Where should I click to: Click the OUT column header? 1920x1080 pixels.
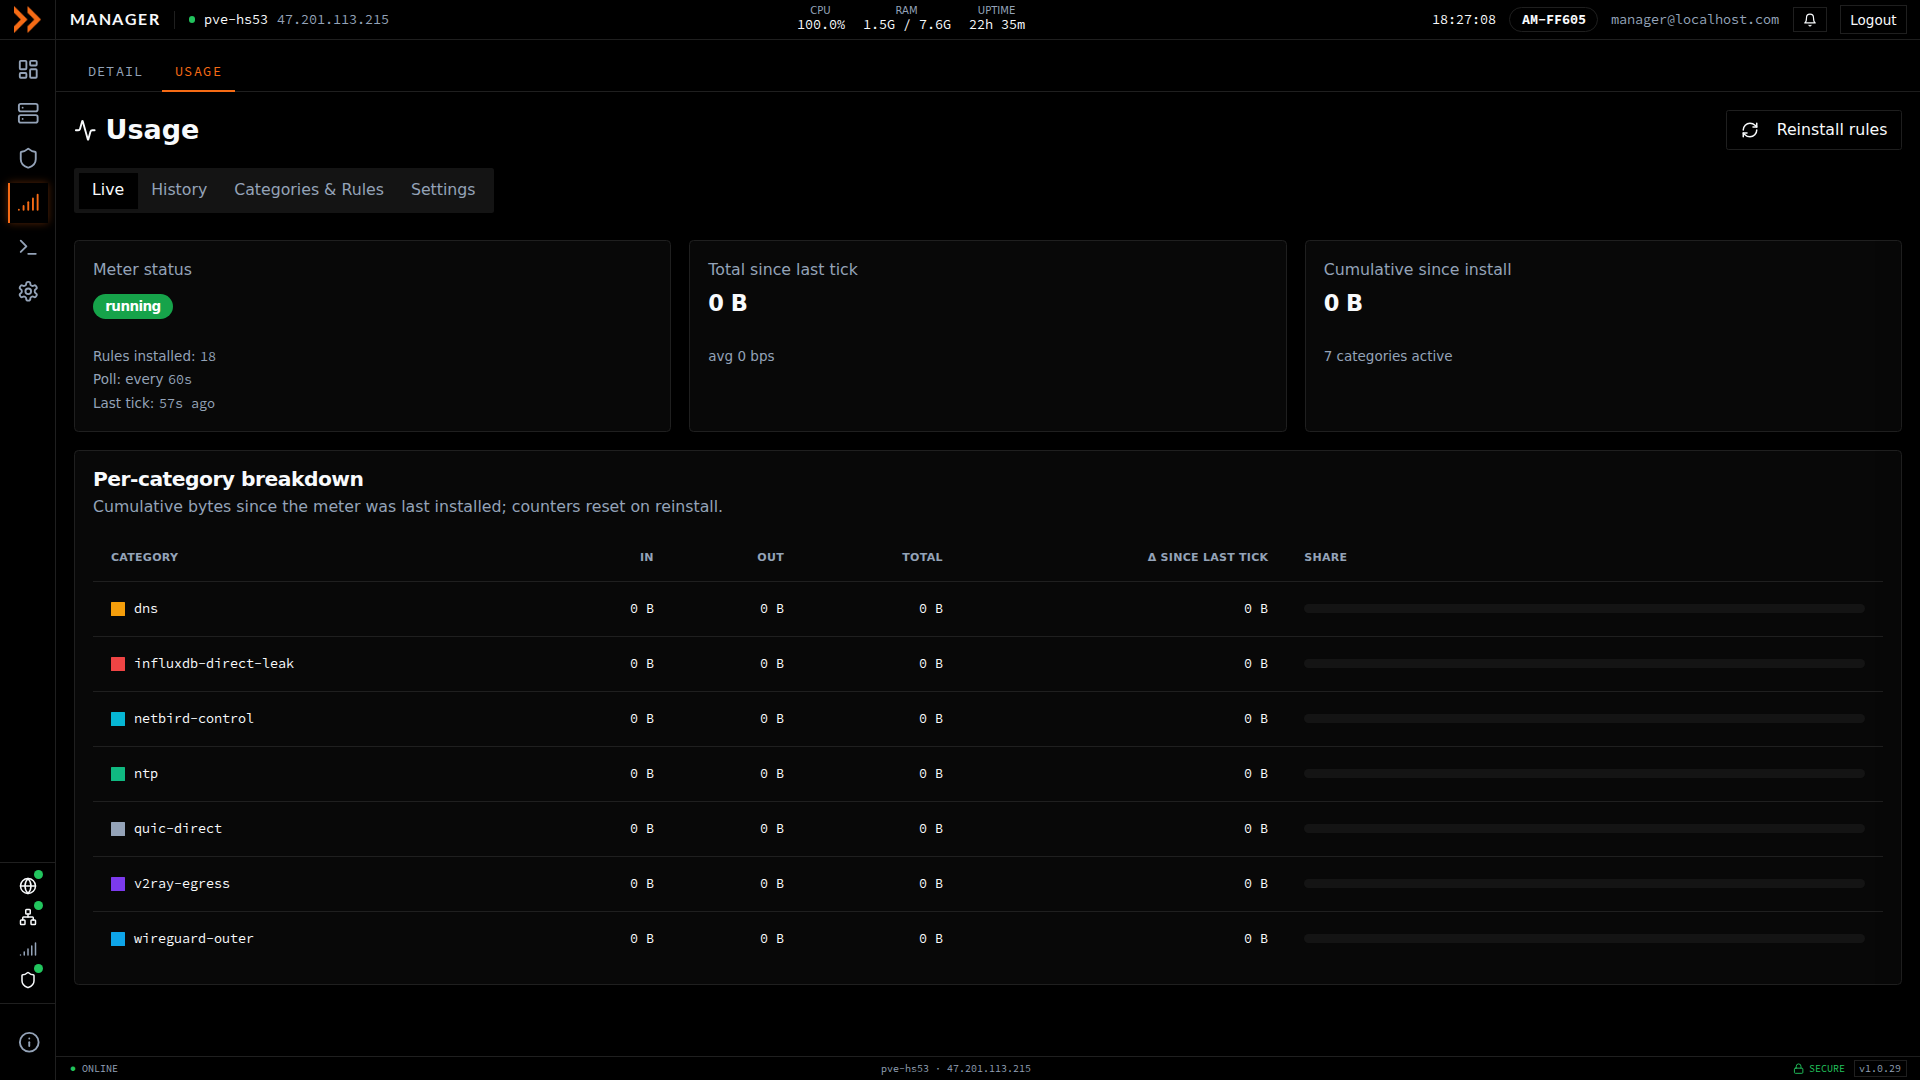coord(770,557)
